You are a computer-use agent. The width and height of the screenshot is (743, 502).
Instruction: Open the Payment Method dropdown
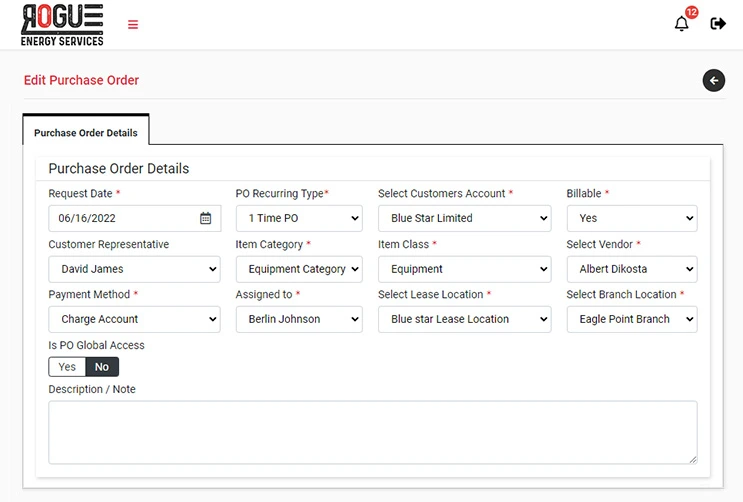point(134,319)
